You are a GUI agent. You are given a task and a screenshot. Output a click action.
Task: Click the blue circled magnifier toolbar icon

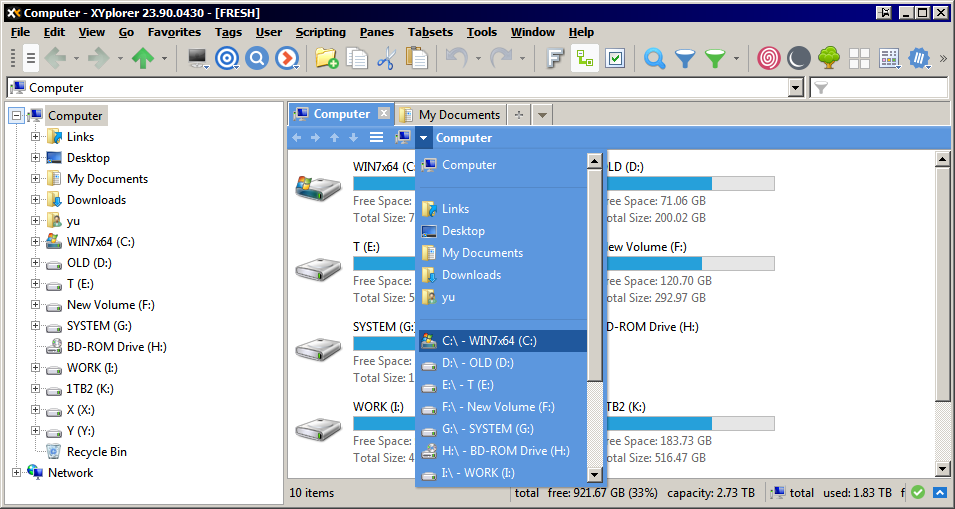[x=257, y=58]
